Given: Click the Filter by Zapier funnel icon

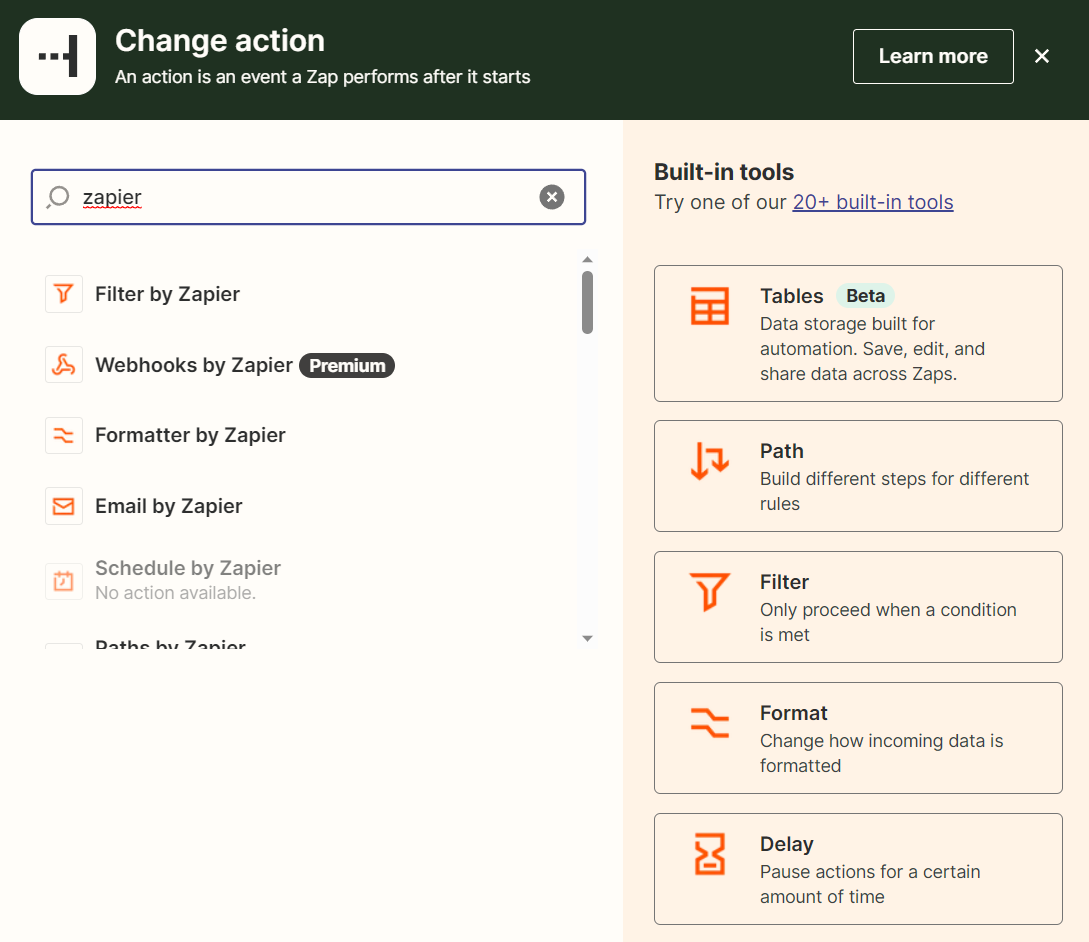Looking at the screenshot, I should 64,294.
